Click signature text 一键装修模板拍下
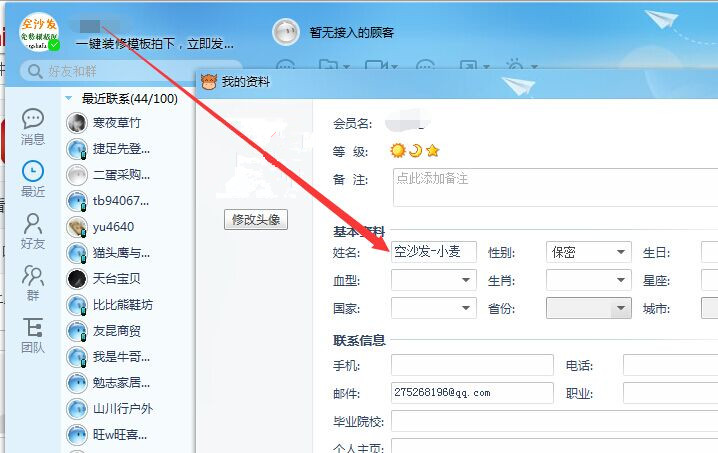718x453 pixels. click(155, 44)
